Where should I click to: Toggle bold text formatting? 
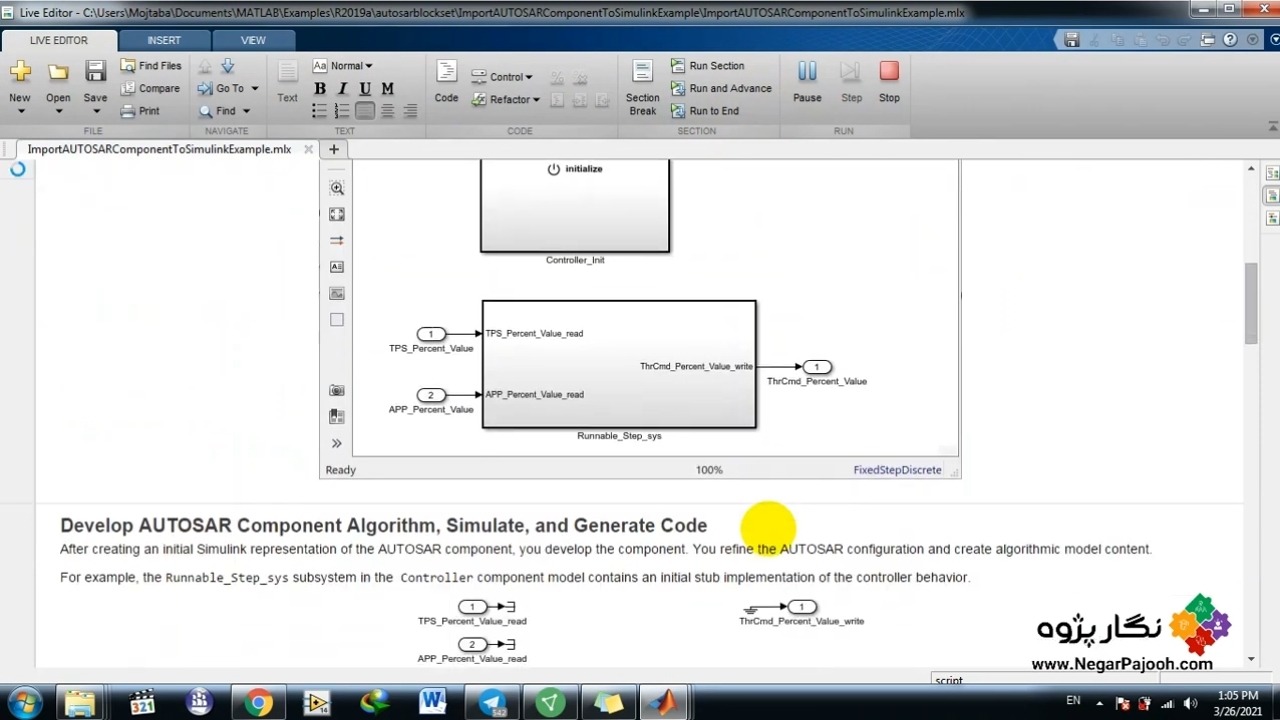point(320,89)
